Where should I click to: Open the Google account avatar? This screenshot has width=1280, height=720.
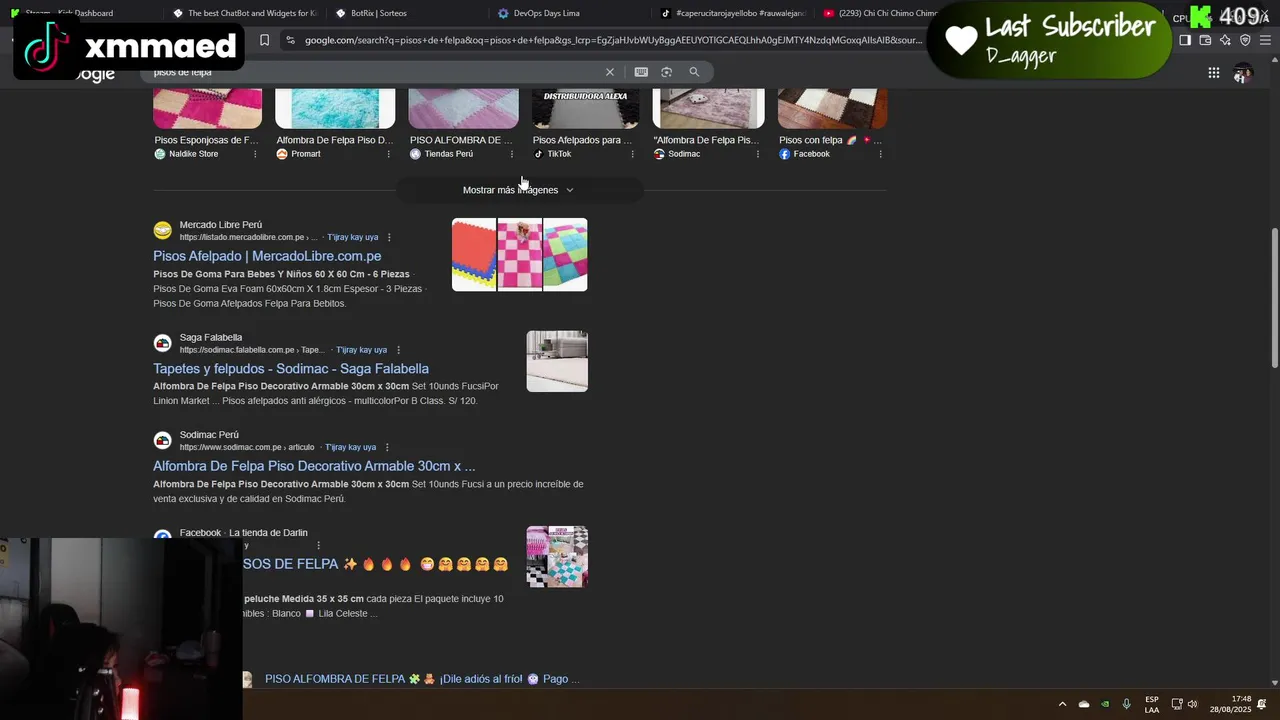tap(1242, 73)
